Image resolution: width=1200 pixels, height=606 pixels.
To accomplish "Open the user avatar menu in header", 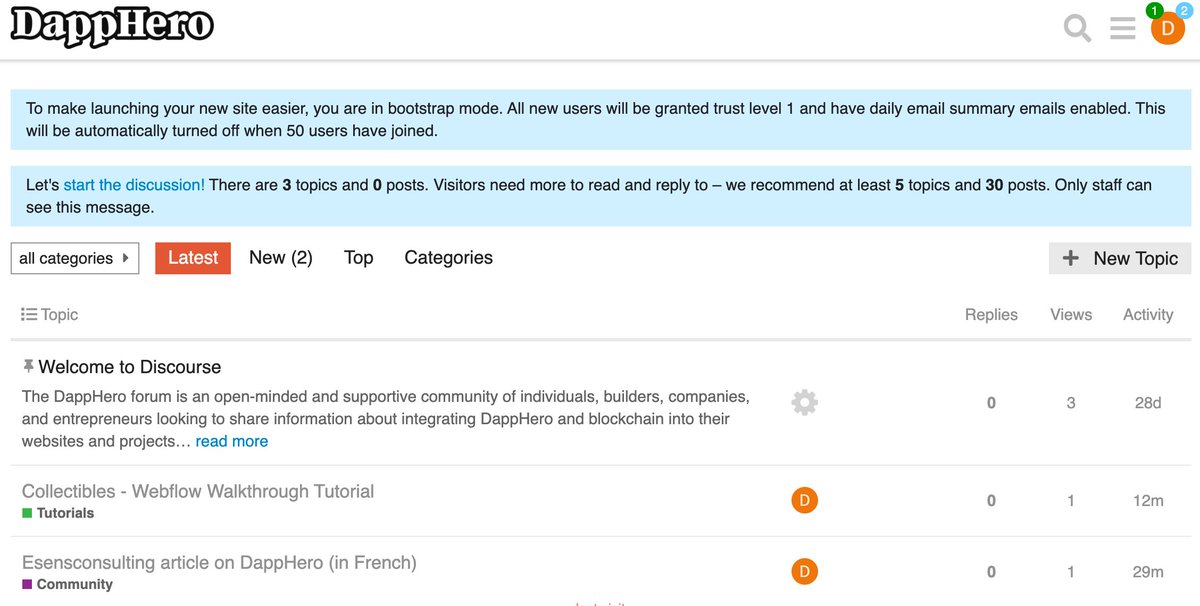I will 1167,29.
